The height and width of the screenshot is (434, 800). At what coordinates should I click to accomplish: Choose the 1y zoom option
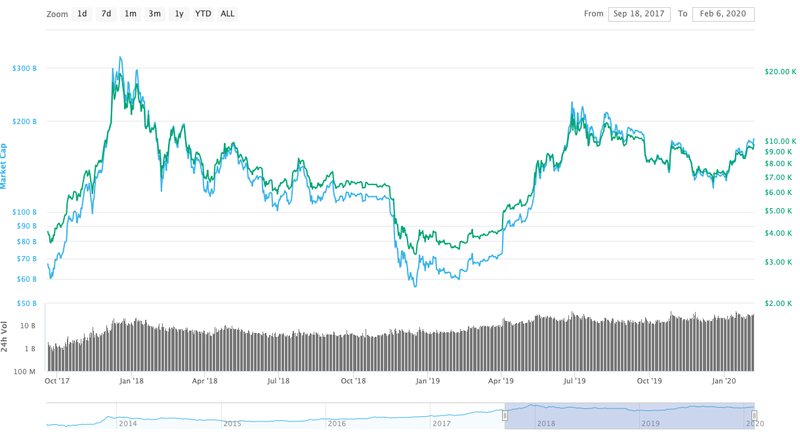[x=179, y=14]
